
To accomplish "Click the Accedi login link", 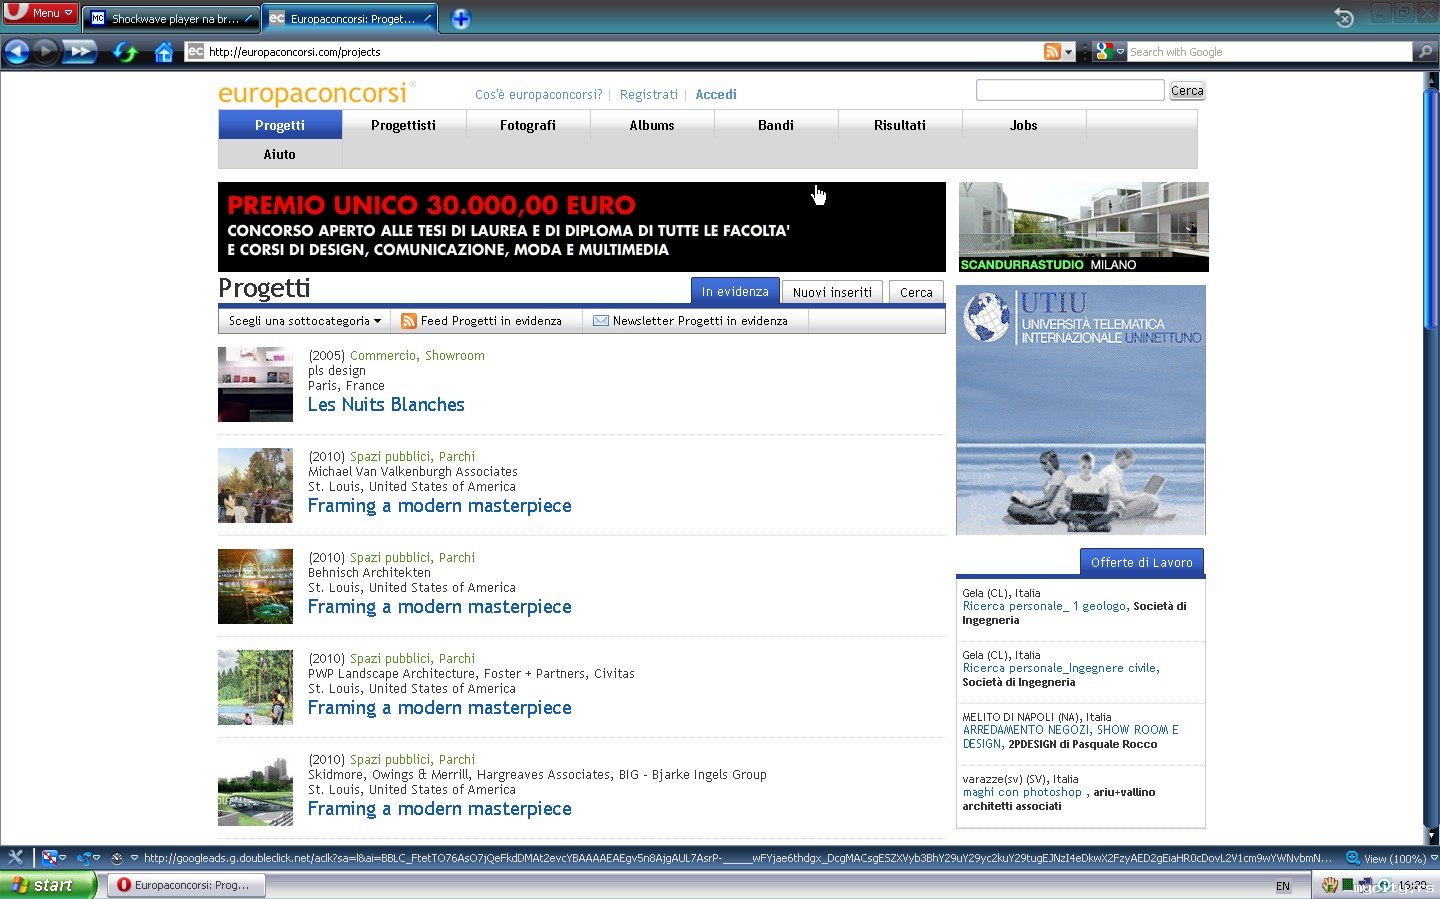I will click(716, 95).
